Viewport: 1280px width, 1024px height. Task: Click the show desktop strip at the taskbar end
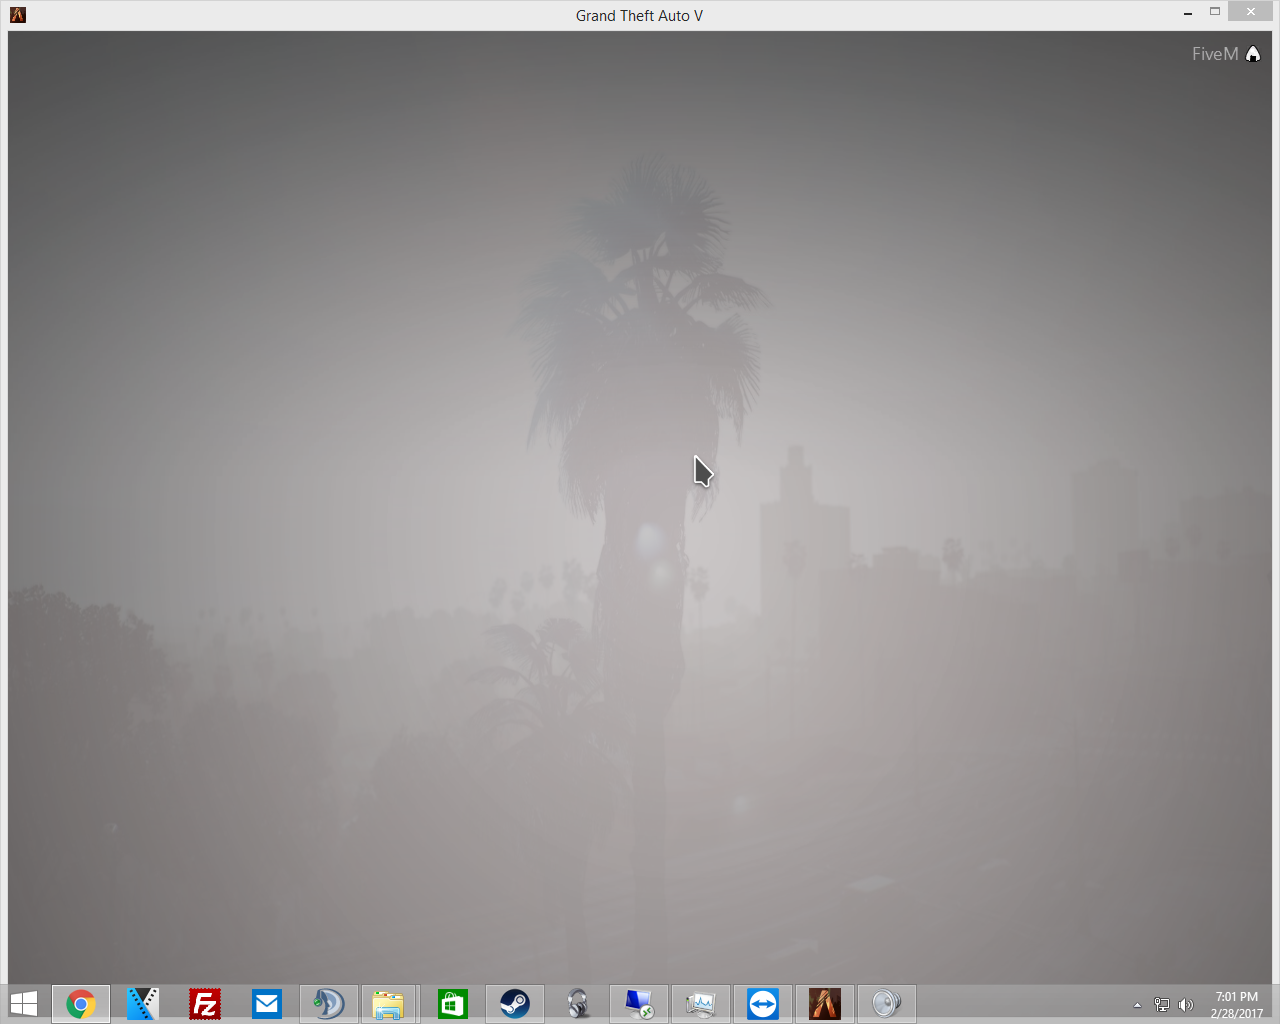pyautogui.click(x=1276, y=1003)
